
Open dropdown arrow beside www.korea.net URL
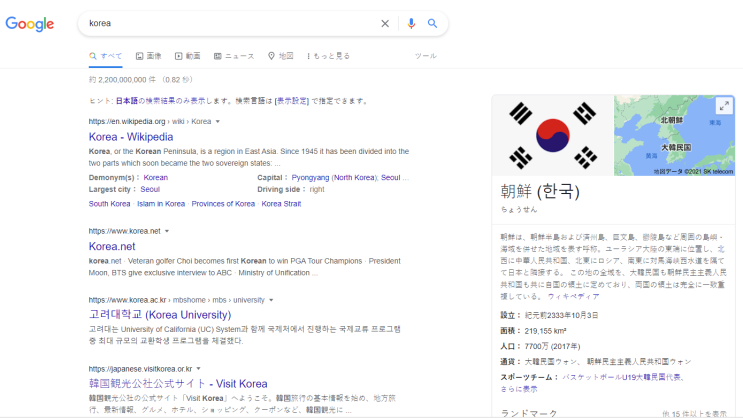(167, 231)
